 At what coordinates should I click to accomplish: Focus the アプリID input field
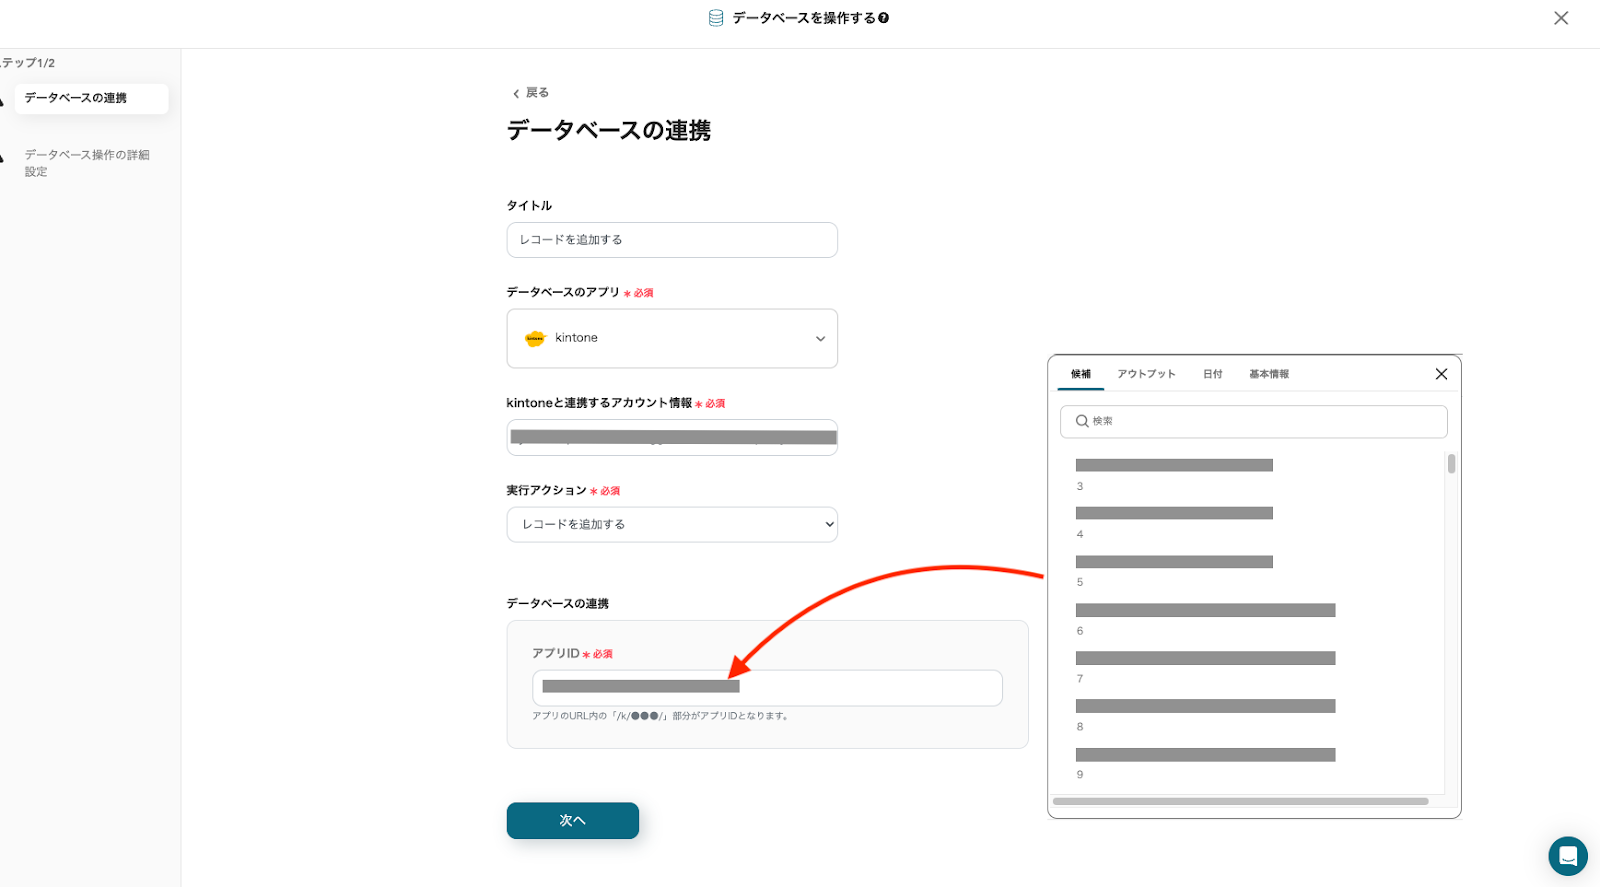point(767,688)
